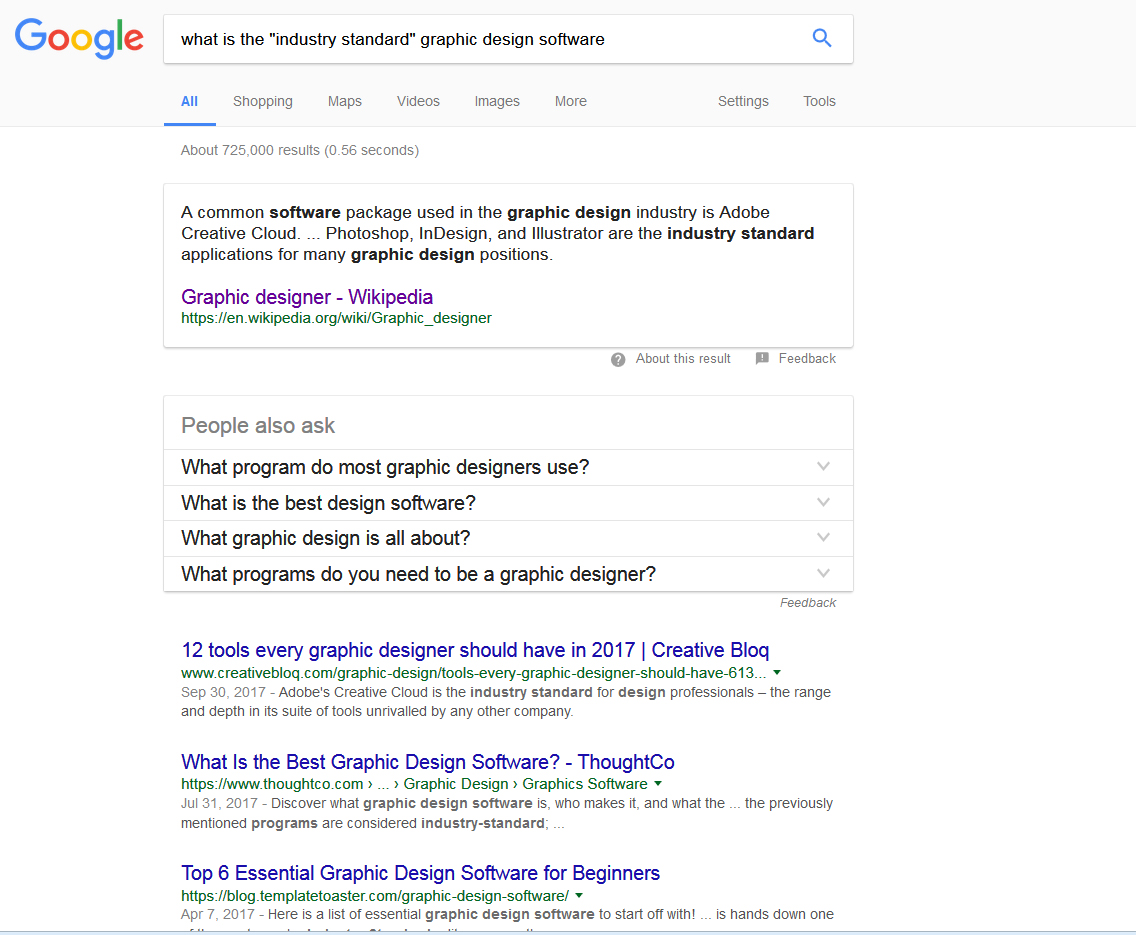The image size is (1136, 935).
Task: Open the search Tools options
Action: (819, 101)
